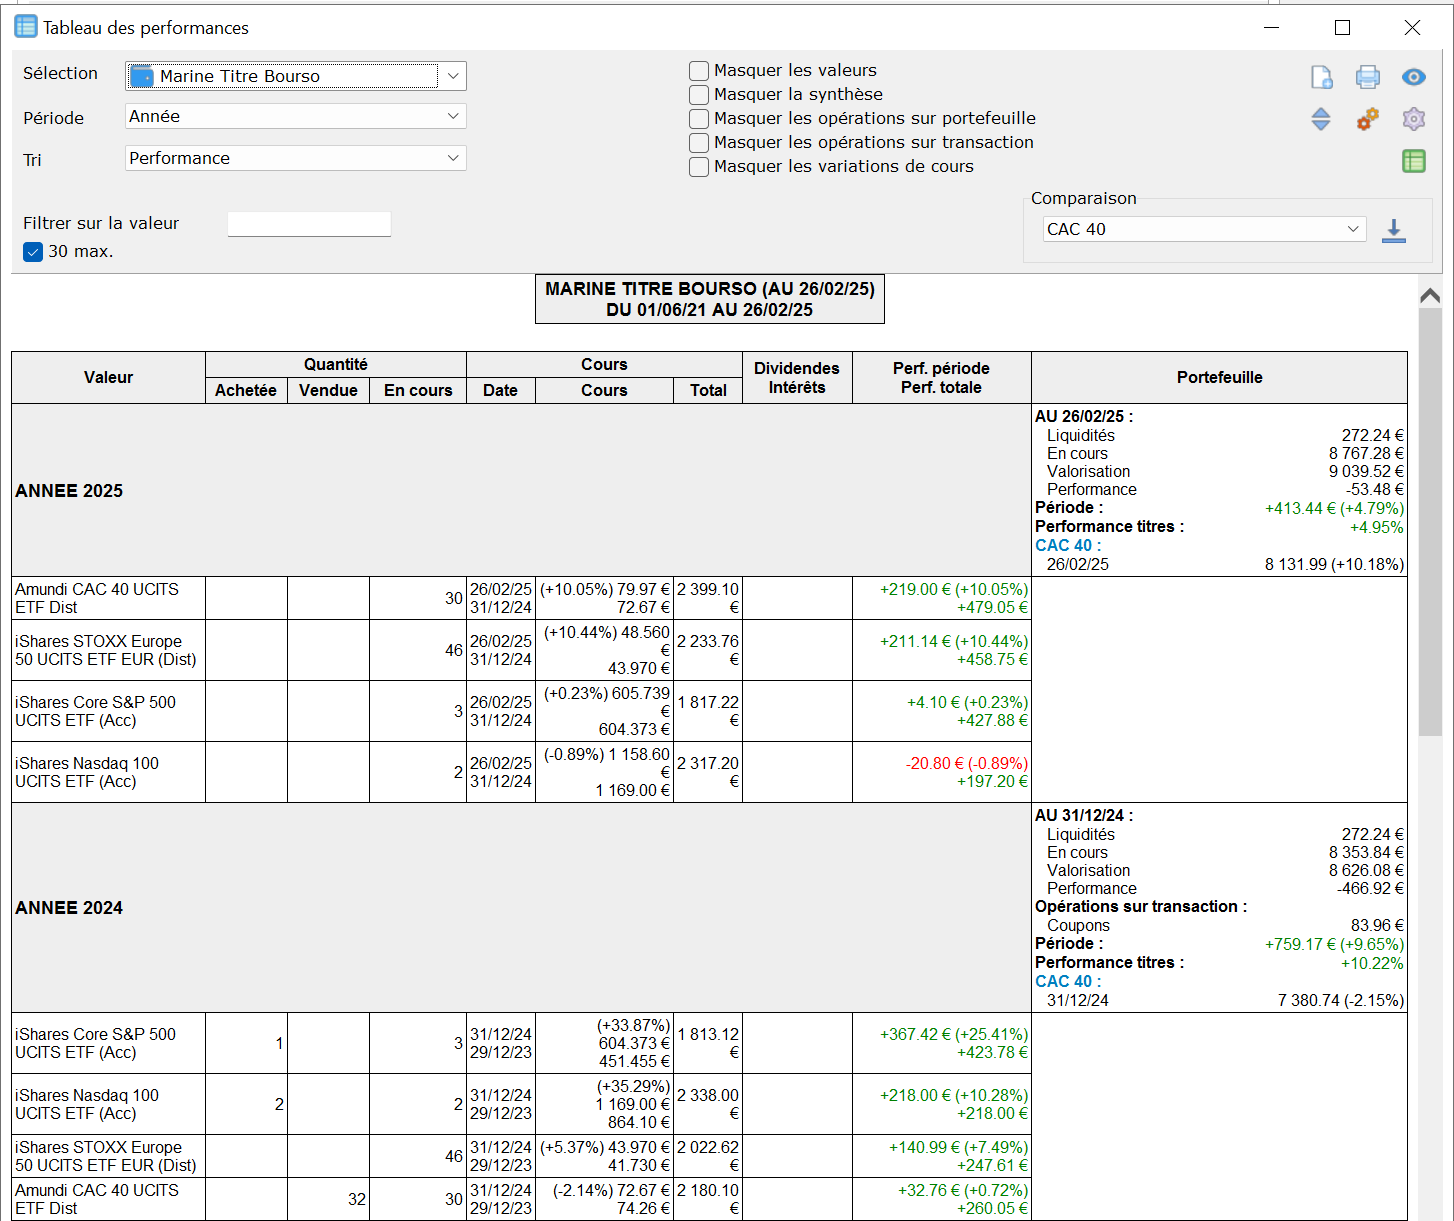This screenshot has height=1221, width=1454.
Task: Open the purple gear settings icon
Action: [x=1413, y=119]
